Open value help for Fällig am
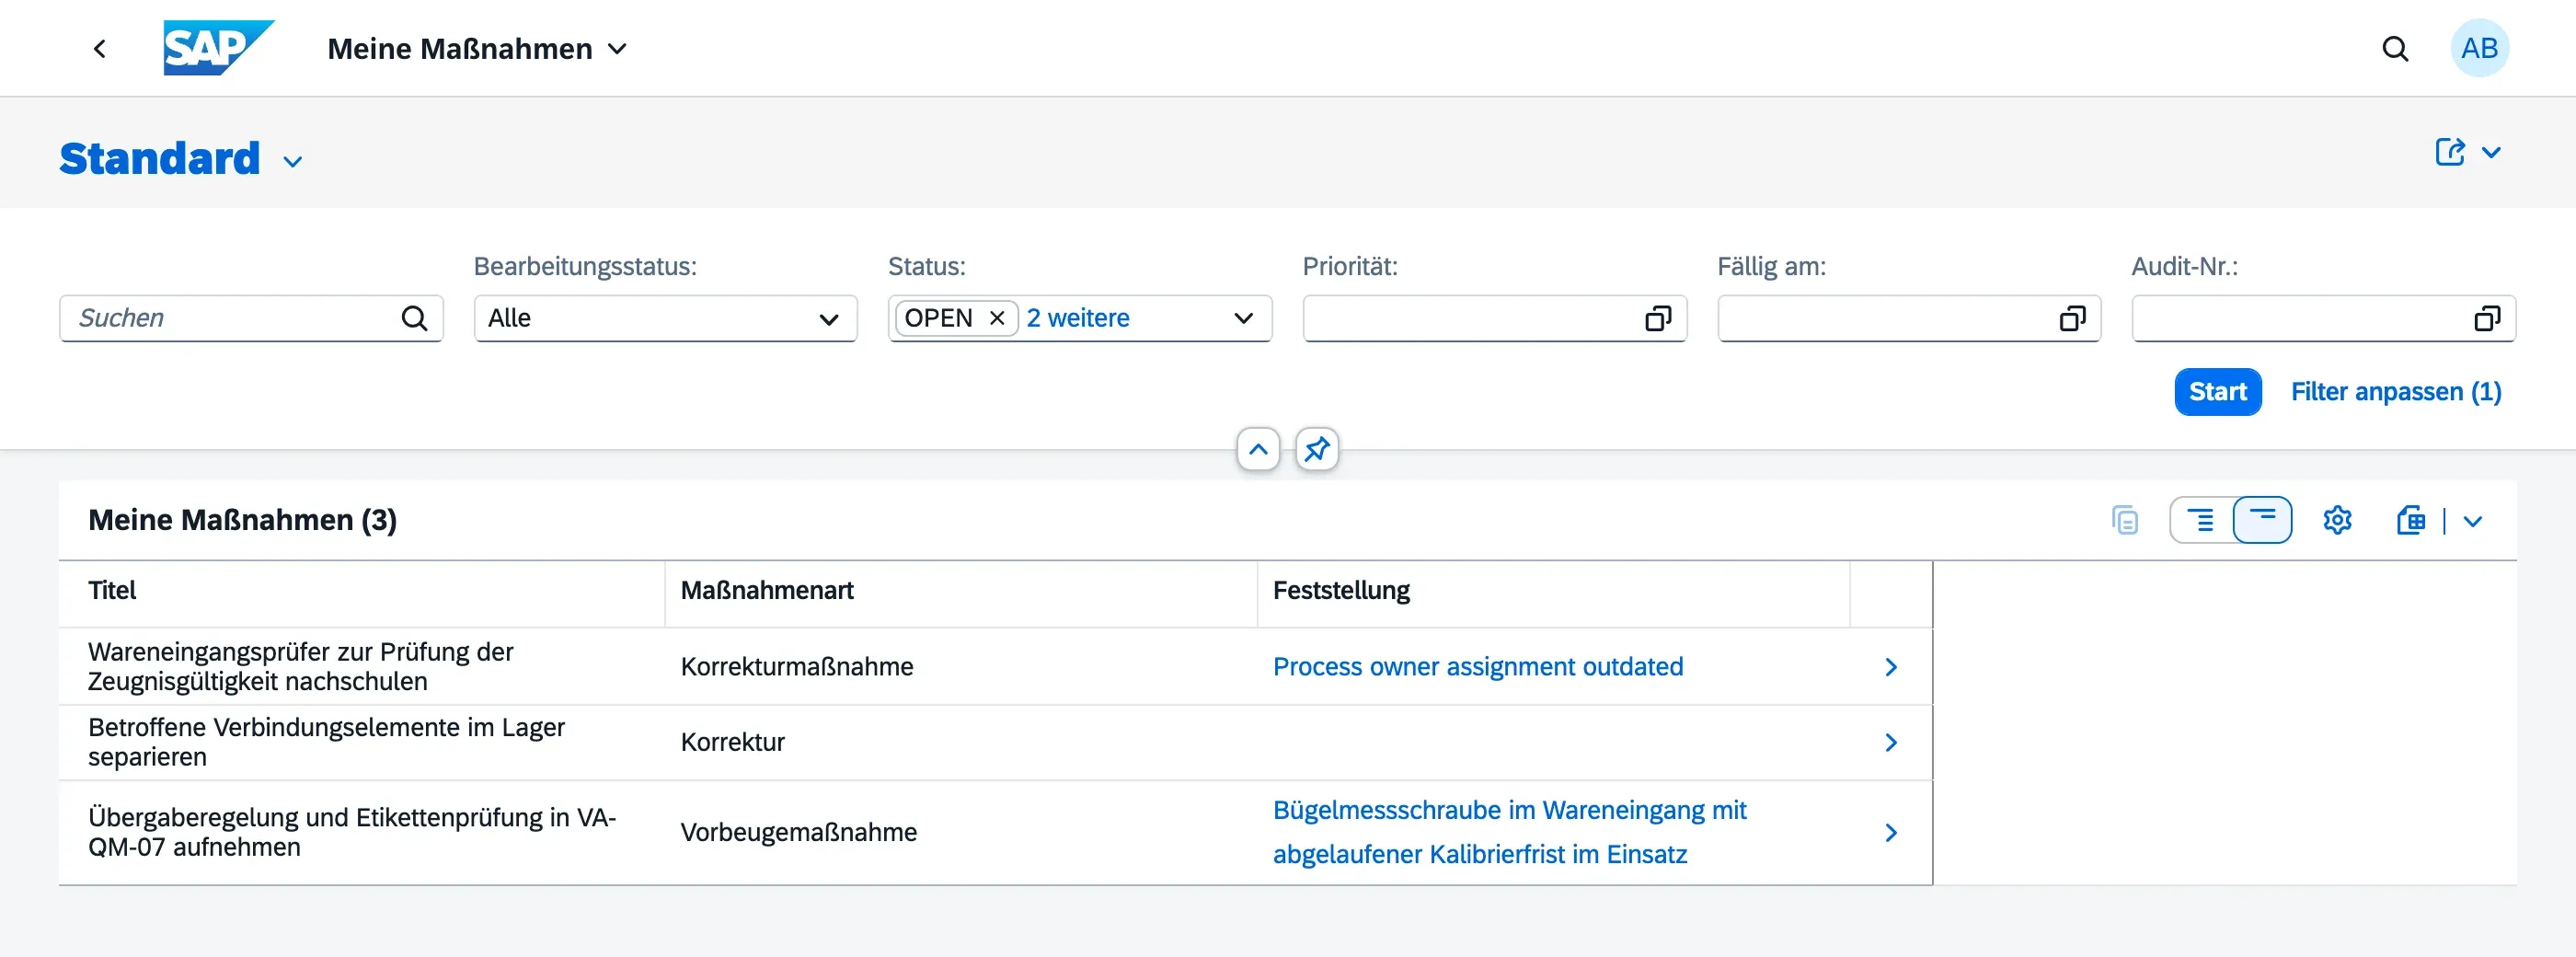 click(x=2072, y=318)
